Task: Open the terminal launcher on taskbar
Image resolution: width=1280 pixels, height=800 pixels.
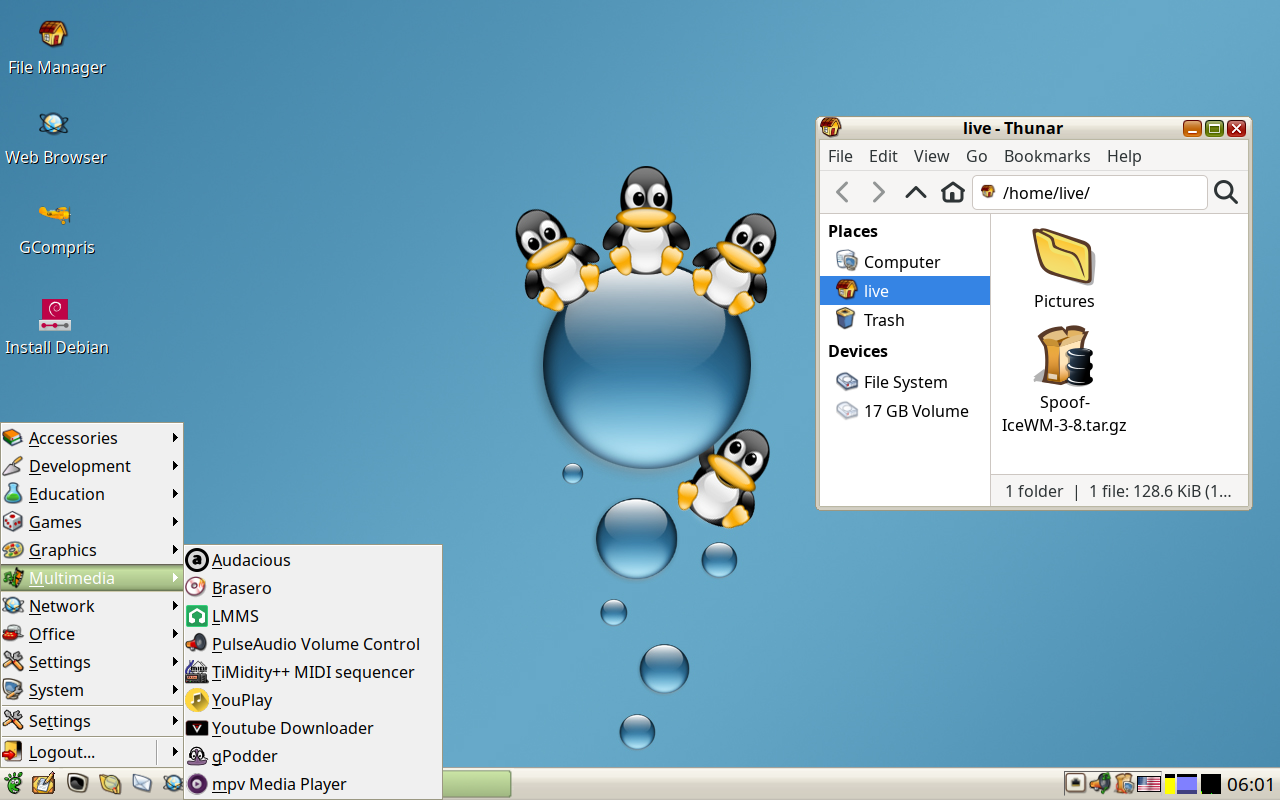Action: 77,784
